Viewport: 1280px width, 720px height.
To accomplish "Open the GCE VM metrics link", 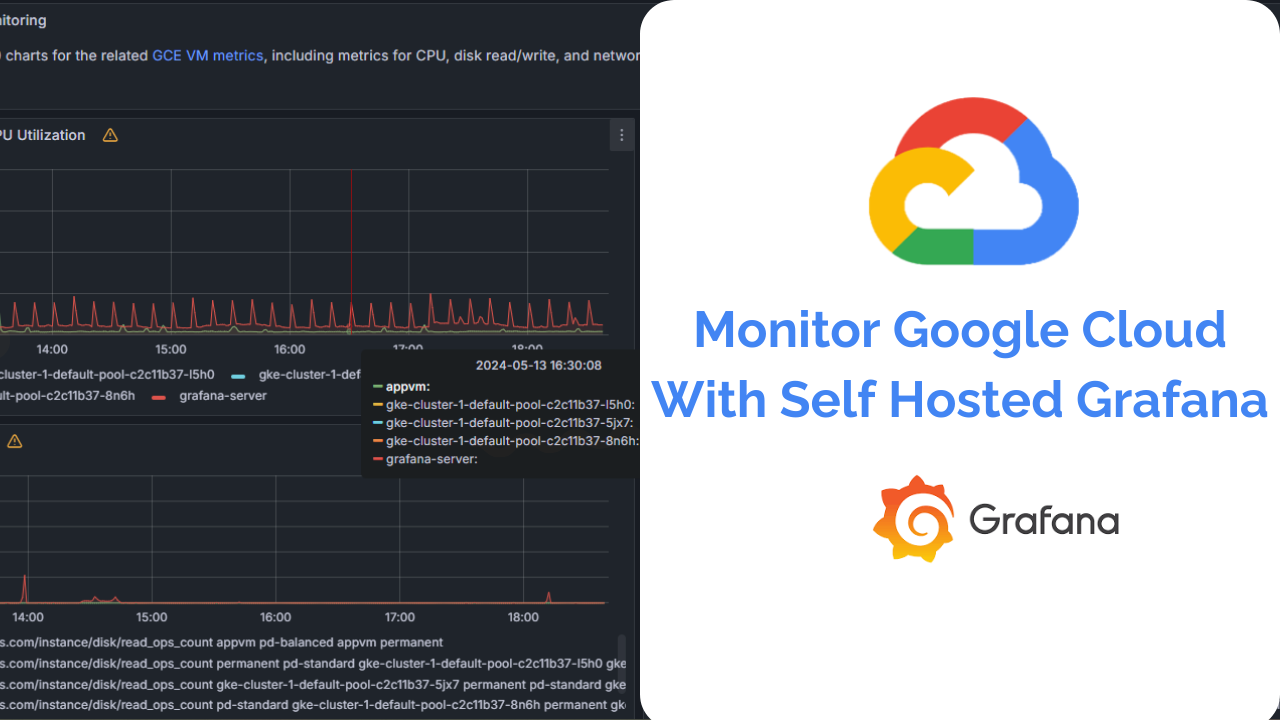I will pyautogui.click(x=207, y=55).
